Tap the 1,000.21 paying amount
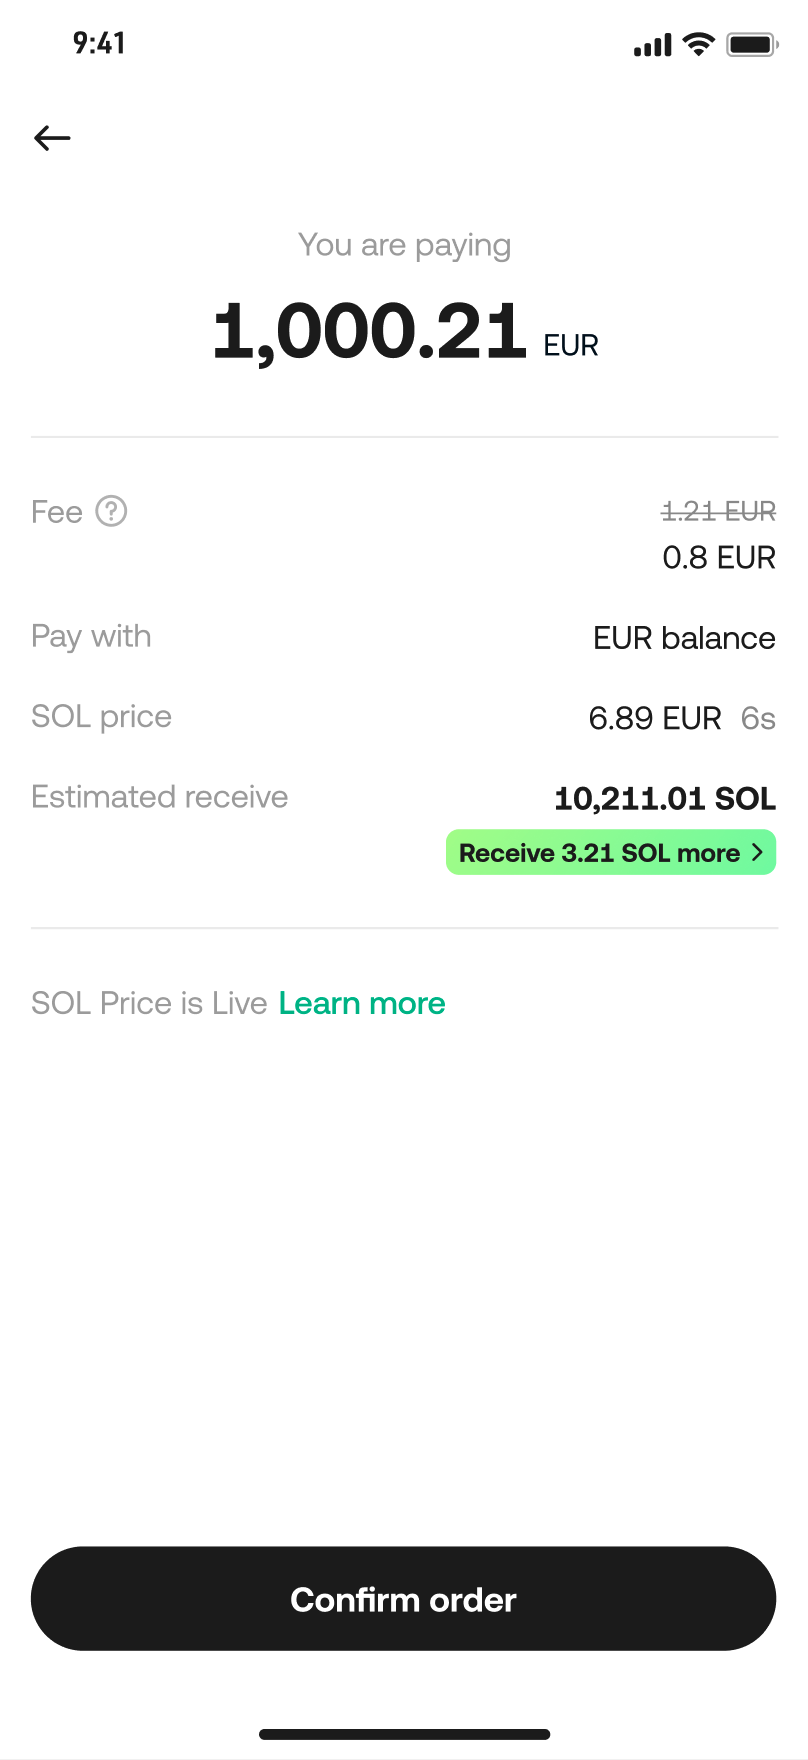This screenshot has height=1760, width=808. point(370,332)
